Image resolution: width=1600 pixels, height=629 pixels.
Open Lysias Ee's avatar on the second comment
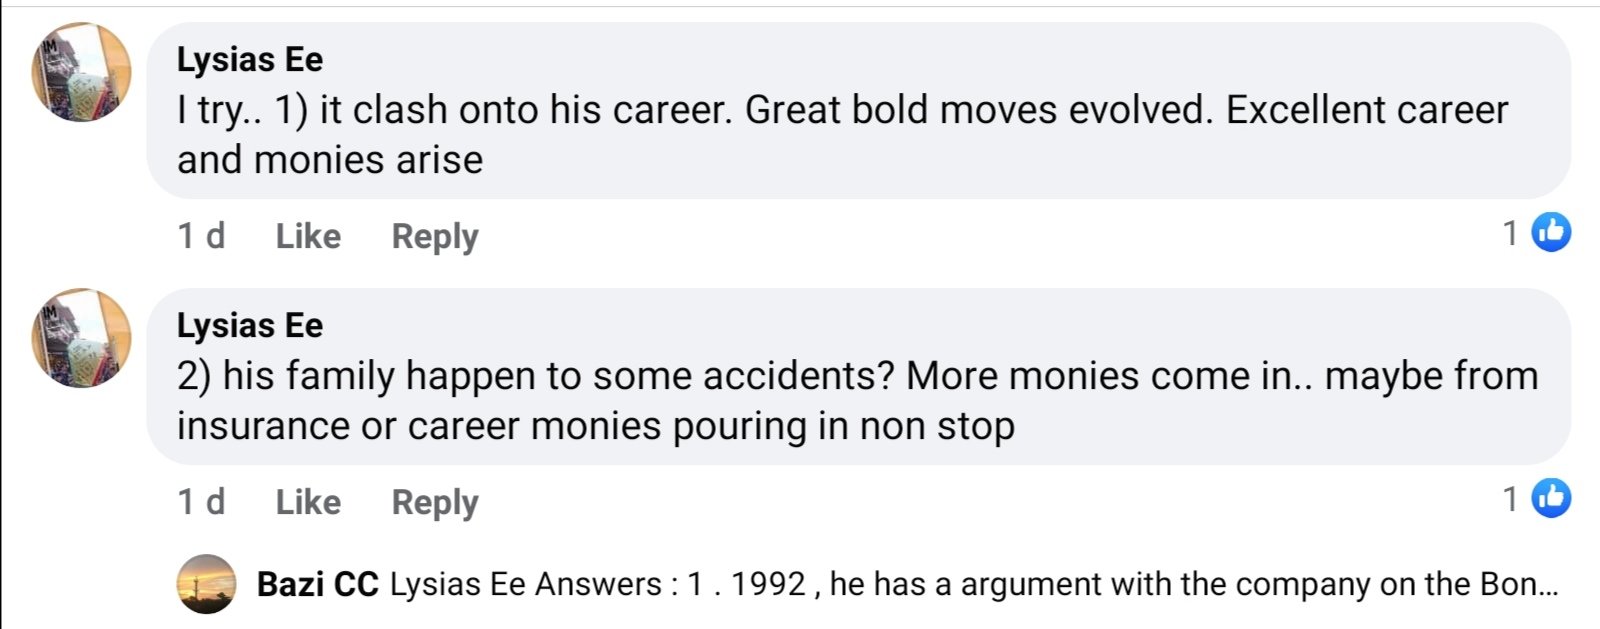[x=81, y=338]
